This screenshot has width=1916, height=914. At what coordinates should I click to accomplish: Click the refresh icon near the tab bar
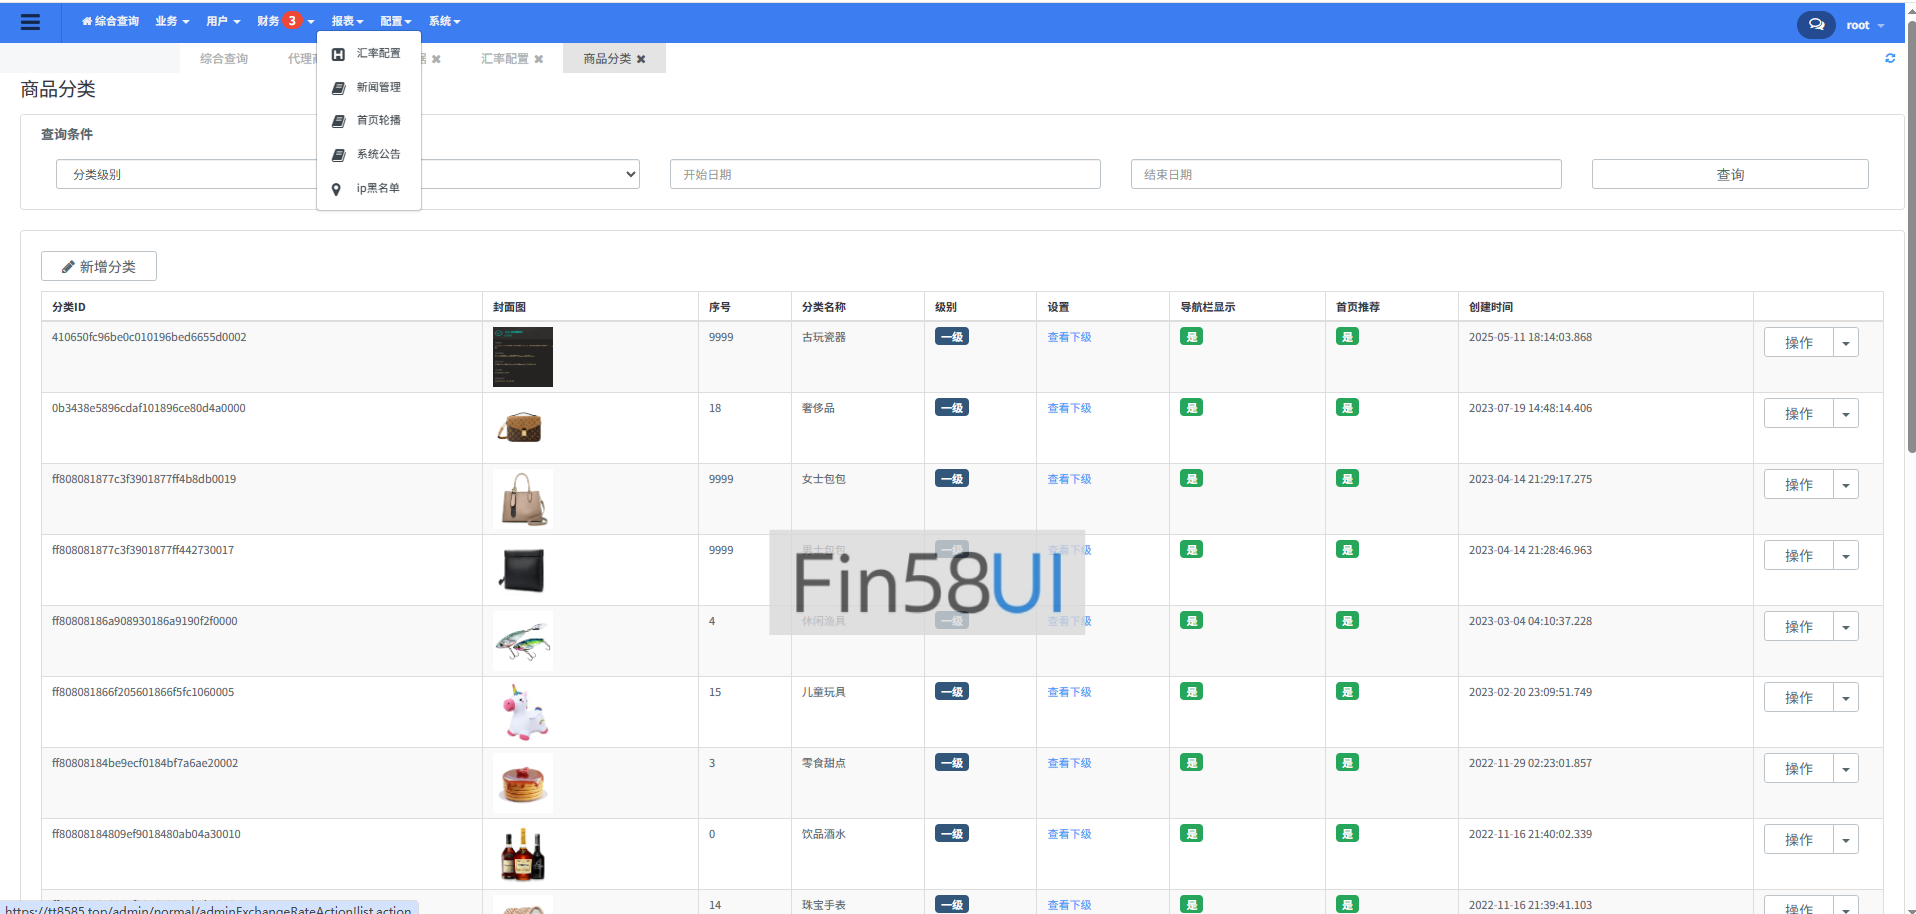[x=1890, y=58]
